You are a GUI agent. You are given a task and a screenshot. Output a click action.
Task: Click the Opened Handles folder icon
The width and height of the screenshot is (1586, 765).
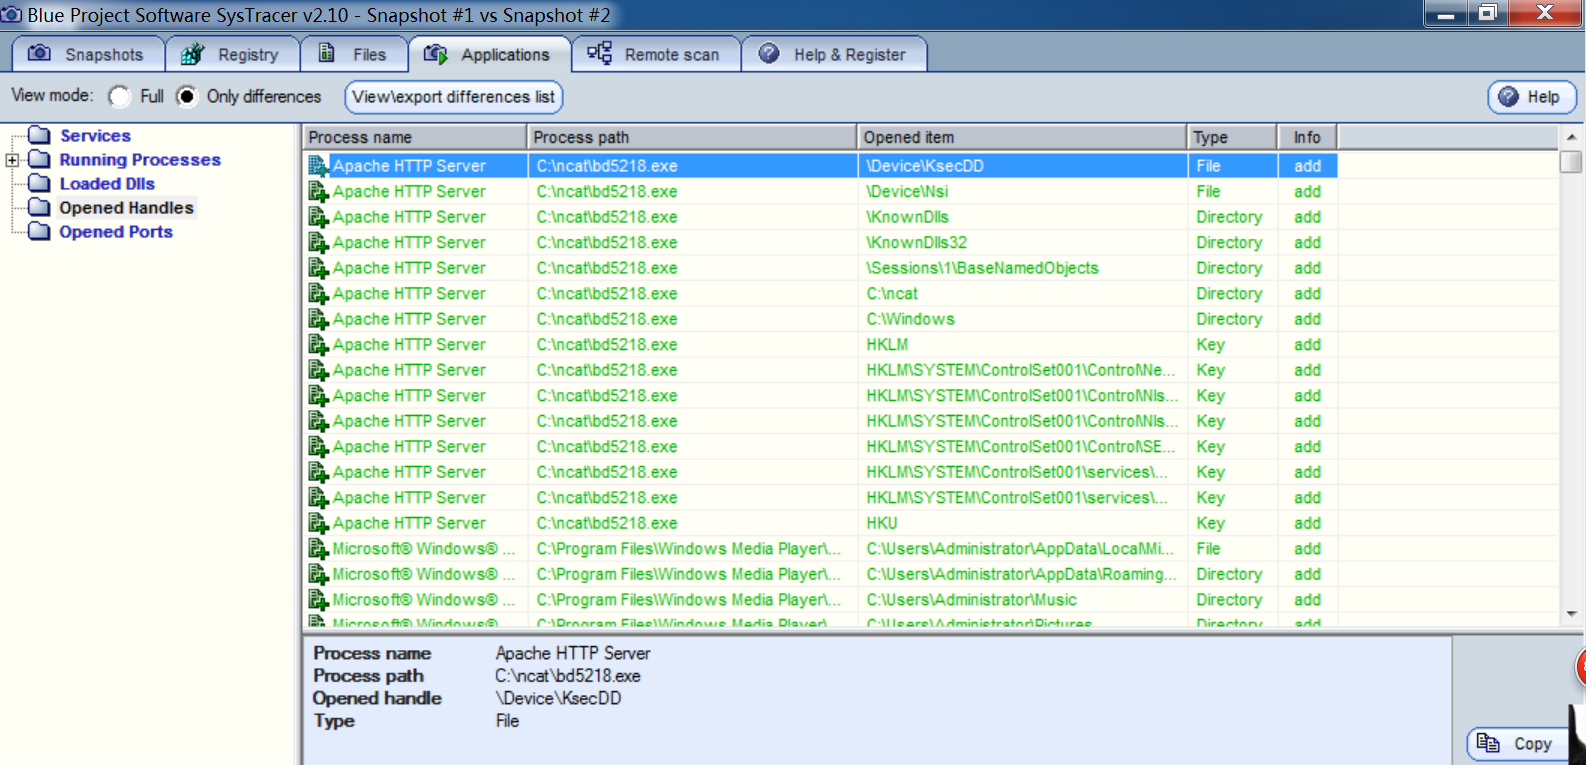(40, 207)
